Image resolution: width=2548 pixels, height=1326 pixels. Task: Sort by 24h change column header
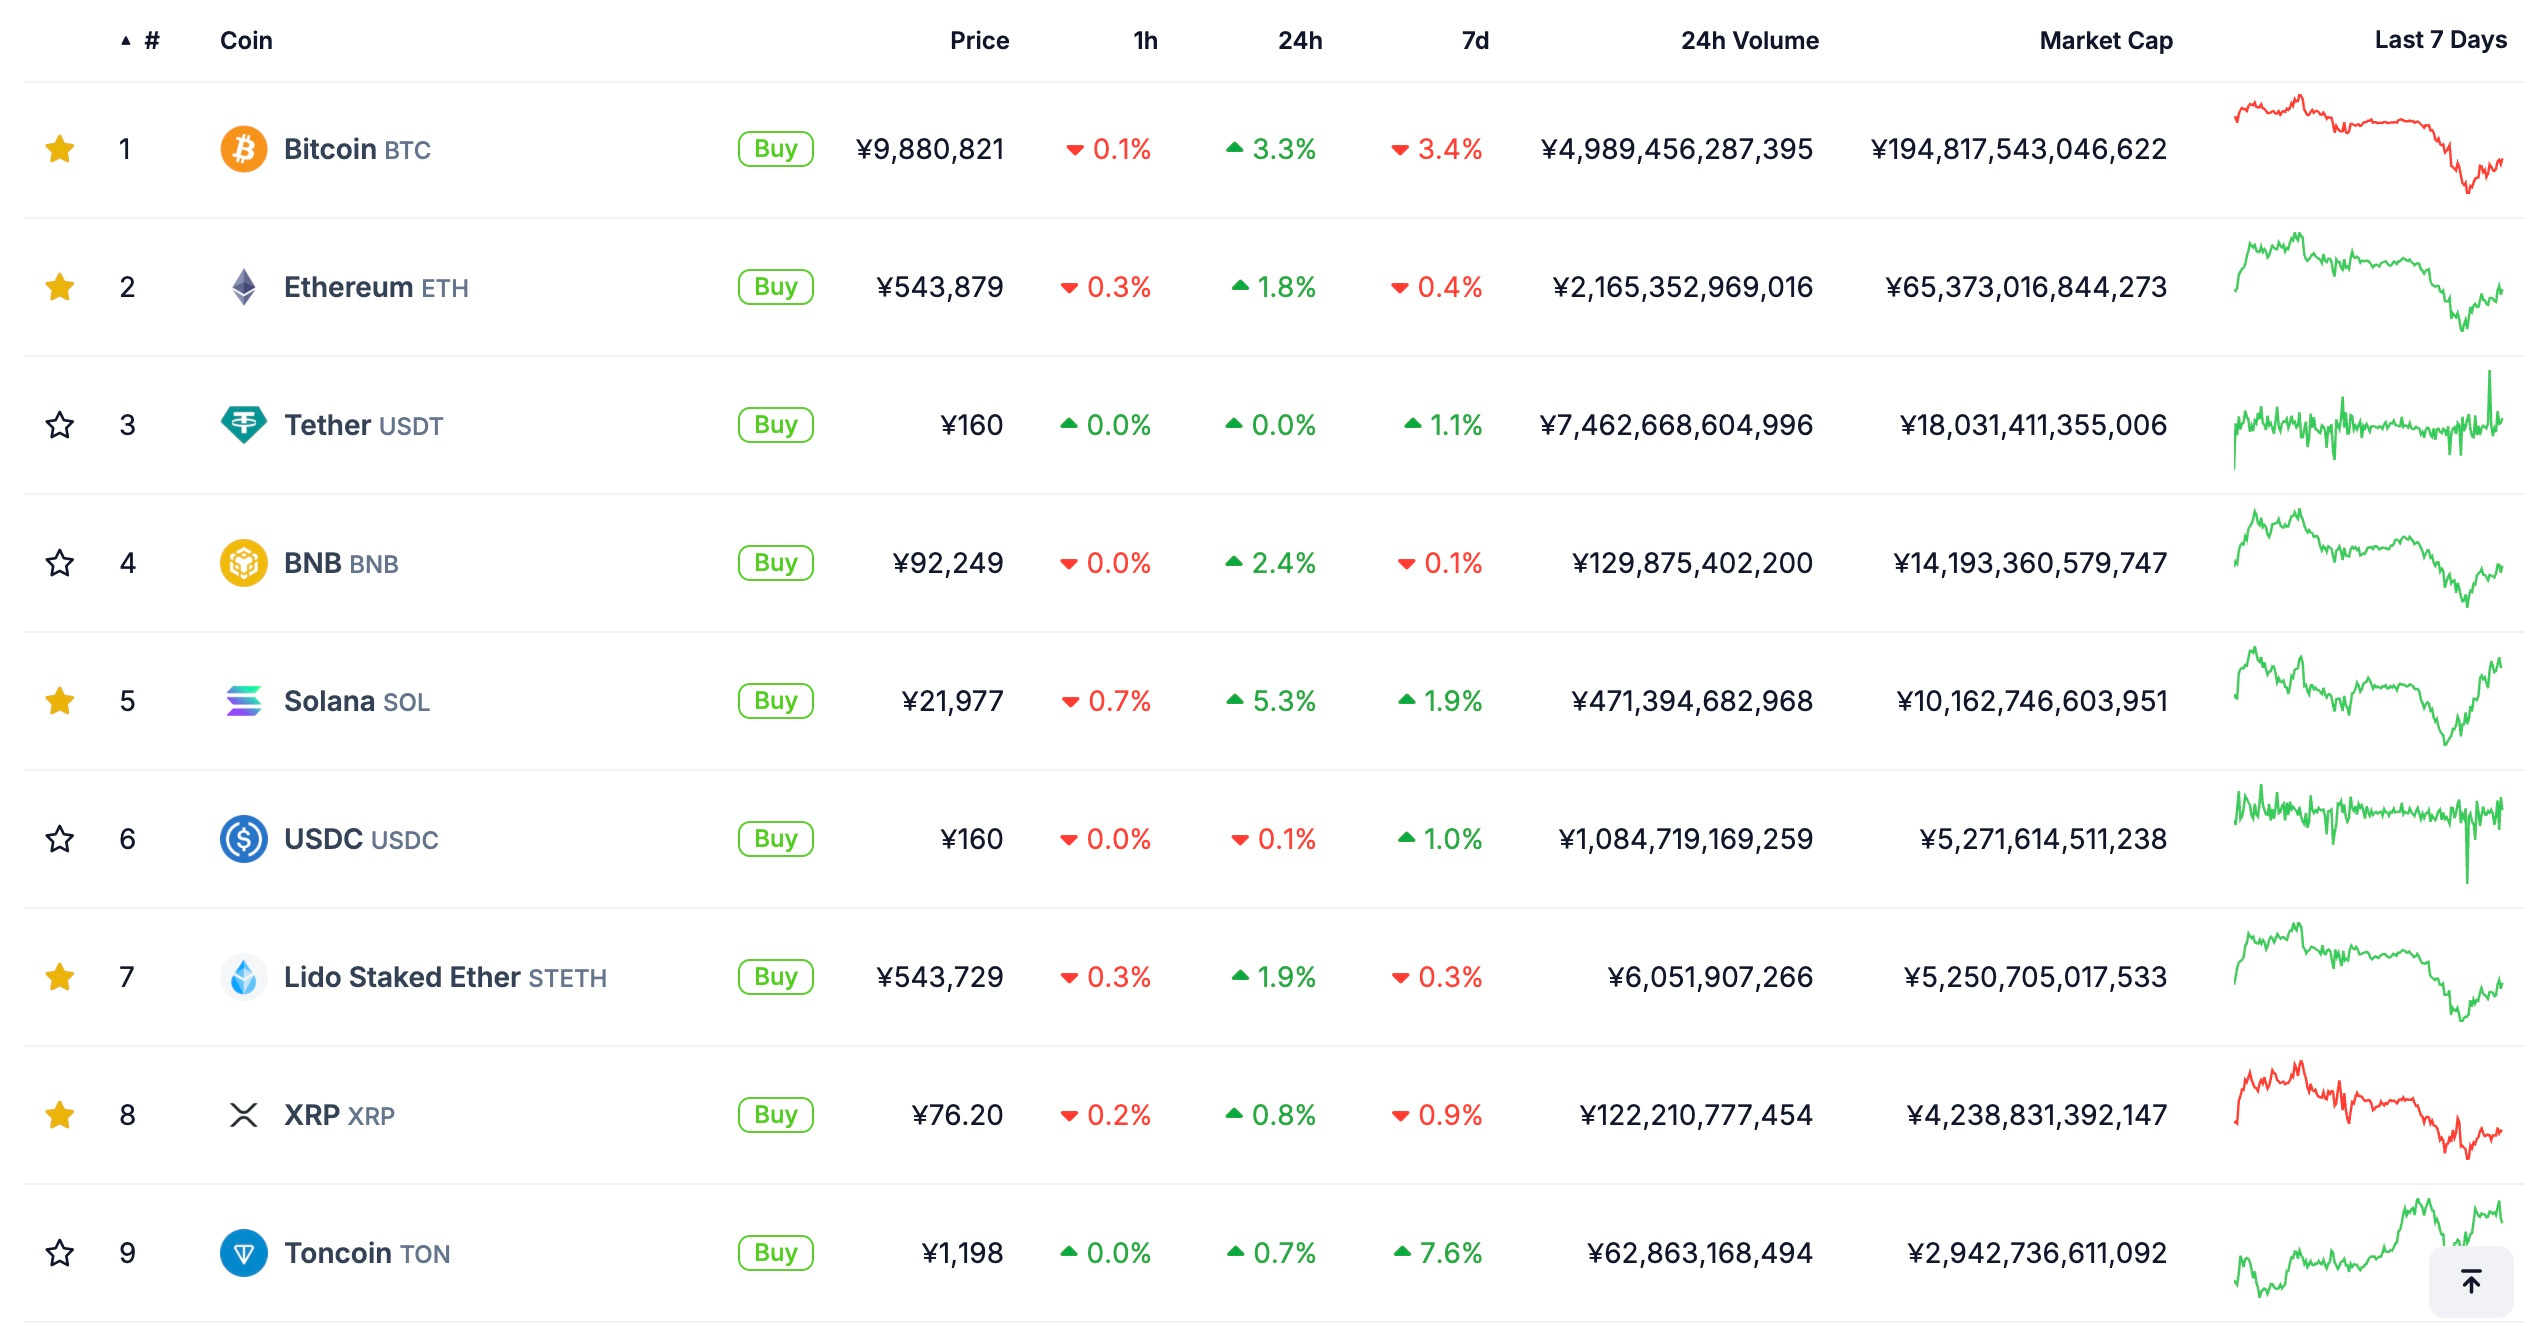click(x=1300, y=41)
